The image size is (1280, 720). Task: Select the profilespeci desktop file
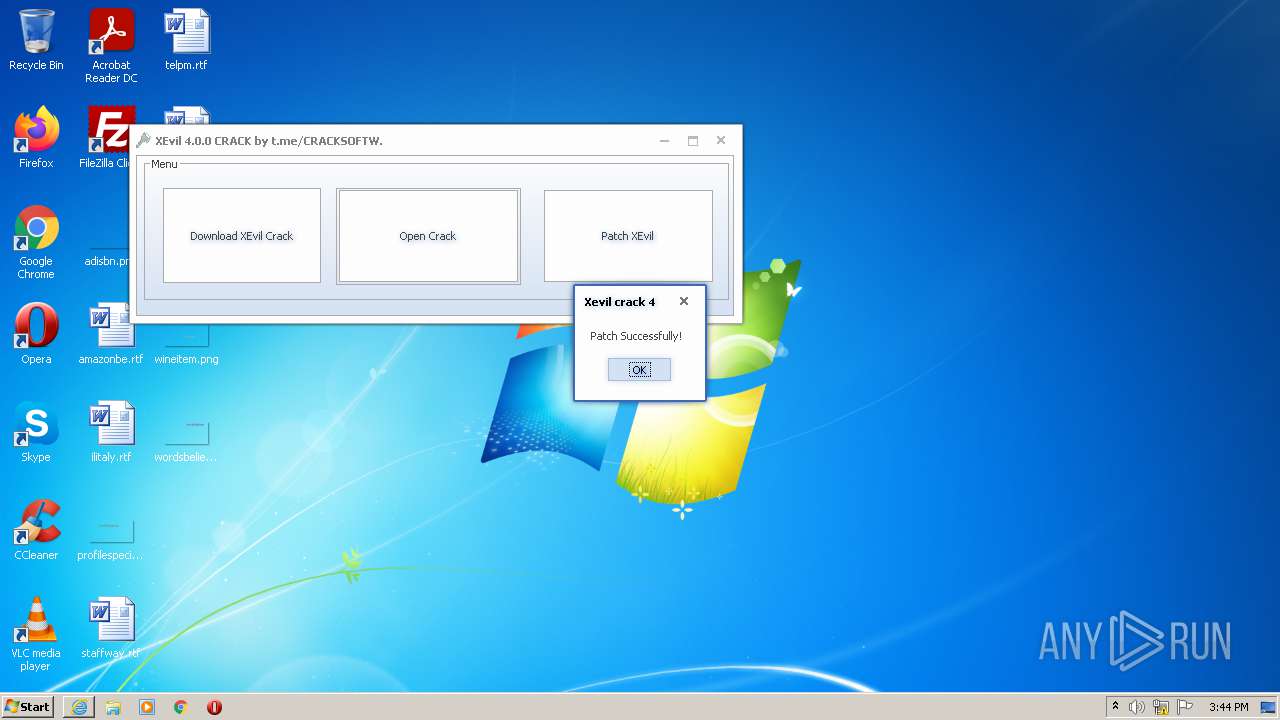tap(111, 540)
